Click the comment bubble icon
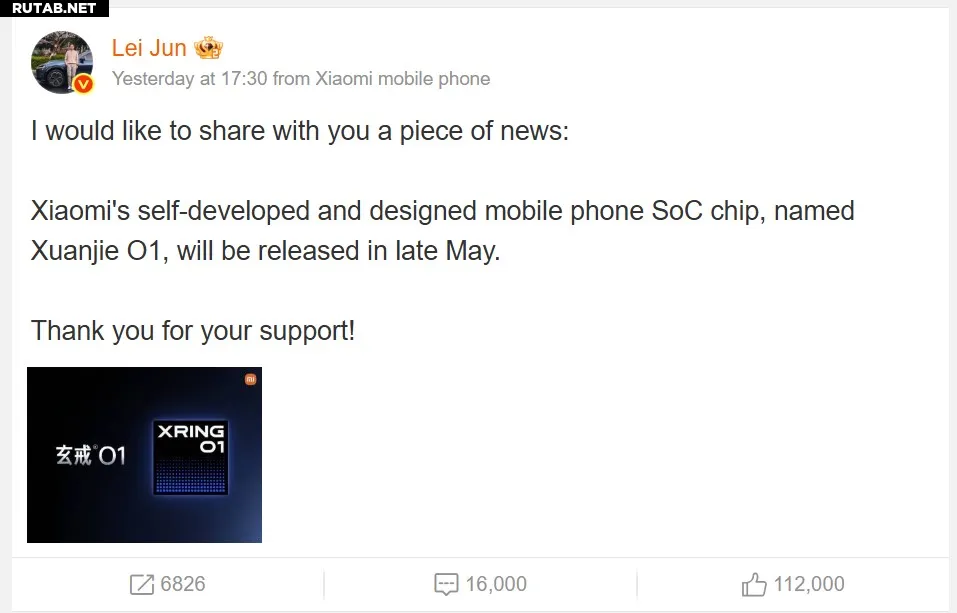The image size is (957, 613). 446,584
